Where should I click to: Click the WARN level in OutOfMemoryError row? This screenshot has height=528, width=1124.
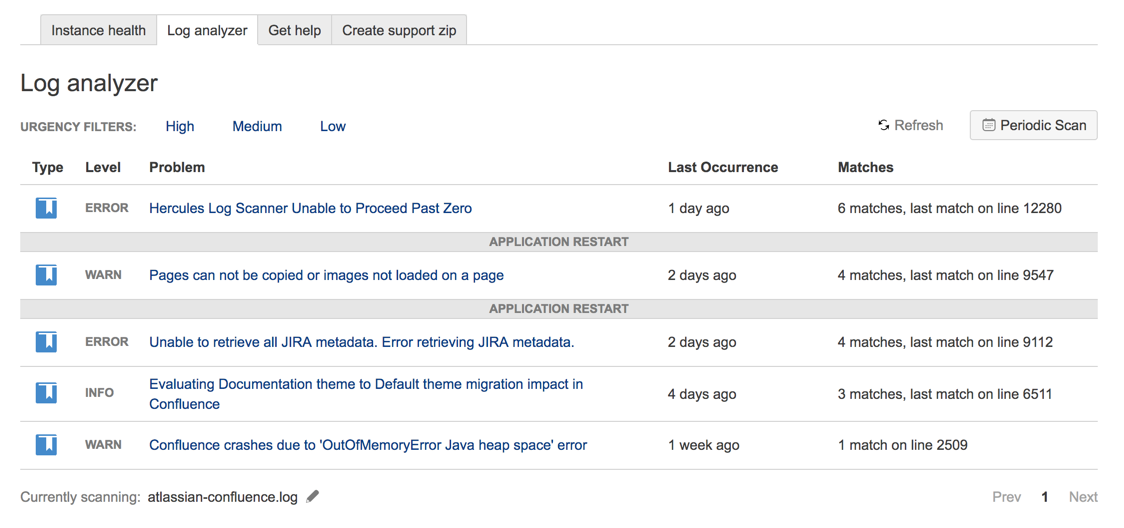103,444
